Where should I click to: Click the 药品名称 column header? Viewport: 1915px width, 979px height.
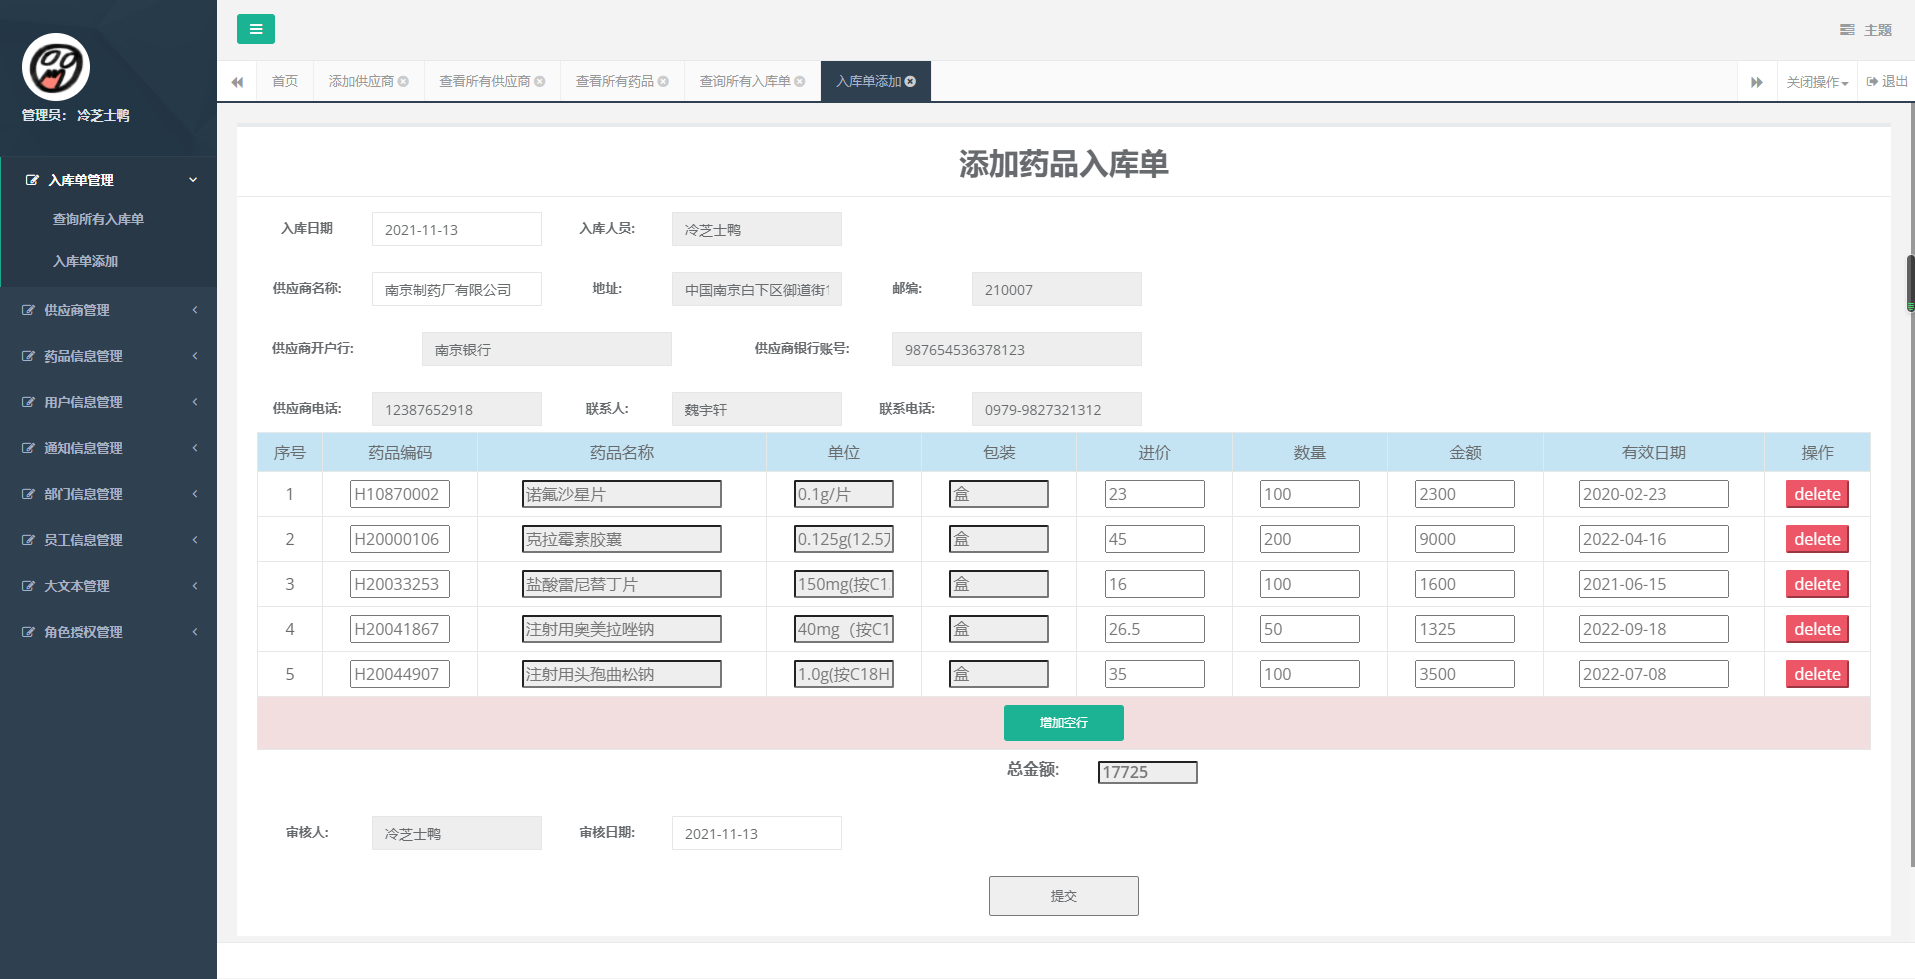coord(622,453)
